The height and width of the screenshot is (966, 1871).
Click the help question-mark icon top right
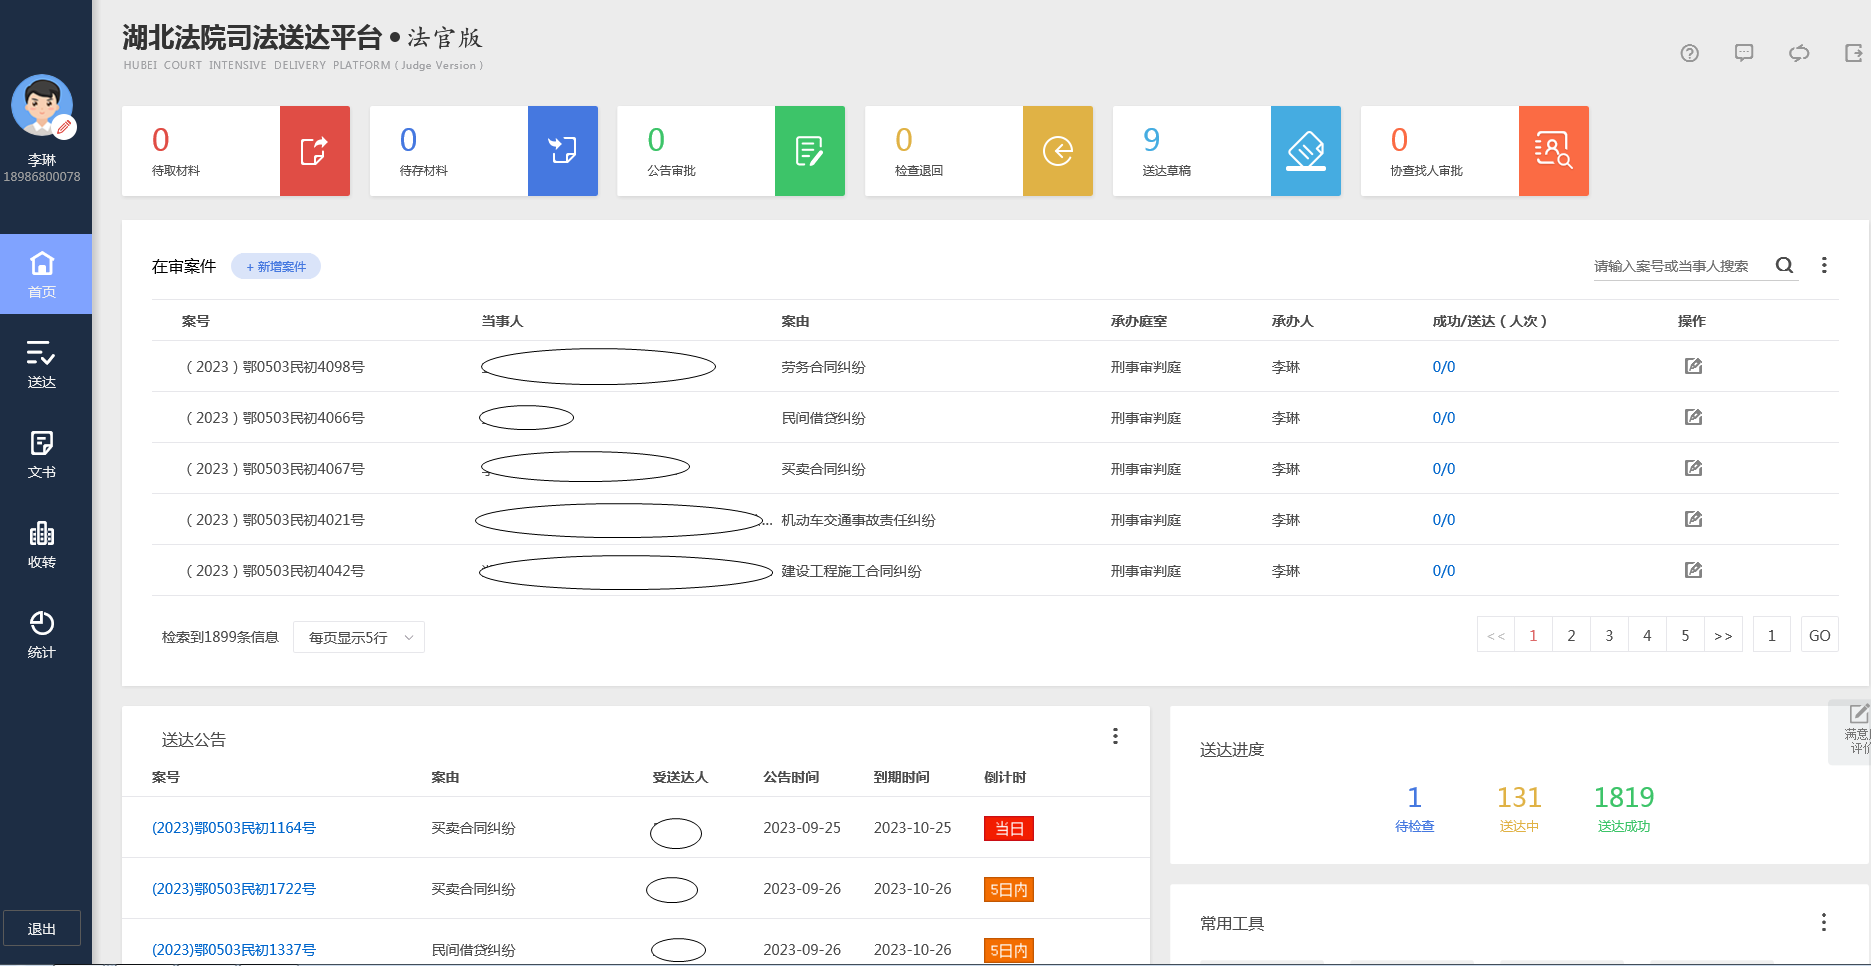pyautogui.click(x=1690, y=54)
